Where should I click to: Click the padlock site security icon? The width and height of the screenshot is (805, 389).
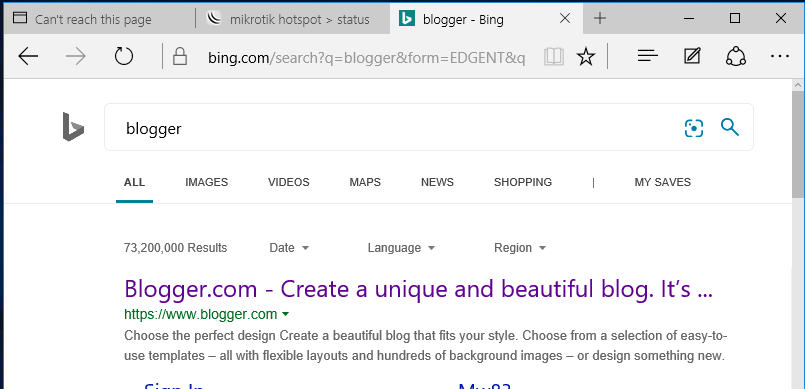click(180, 56)
